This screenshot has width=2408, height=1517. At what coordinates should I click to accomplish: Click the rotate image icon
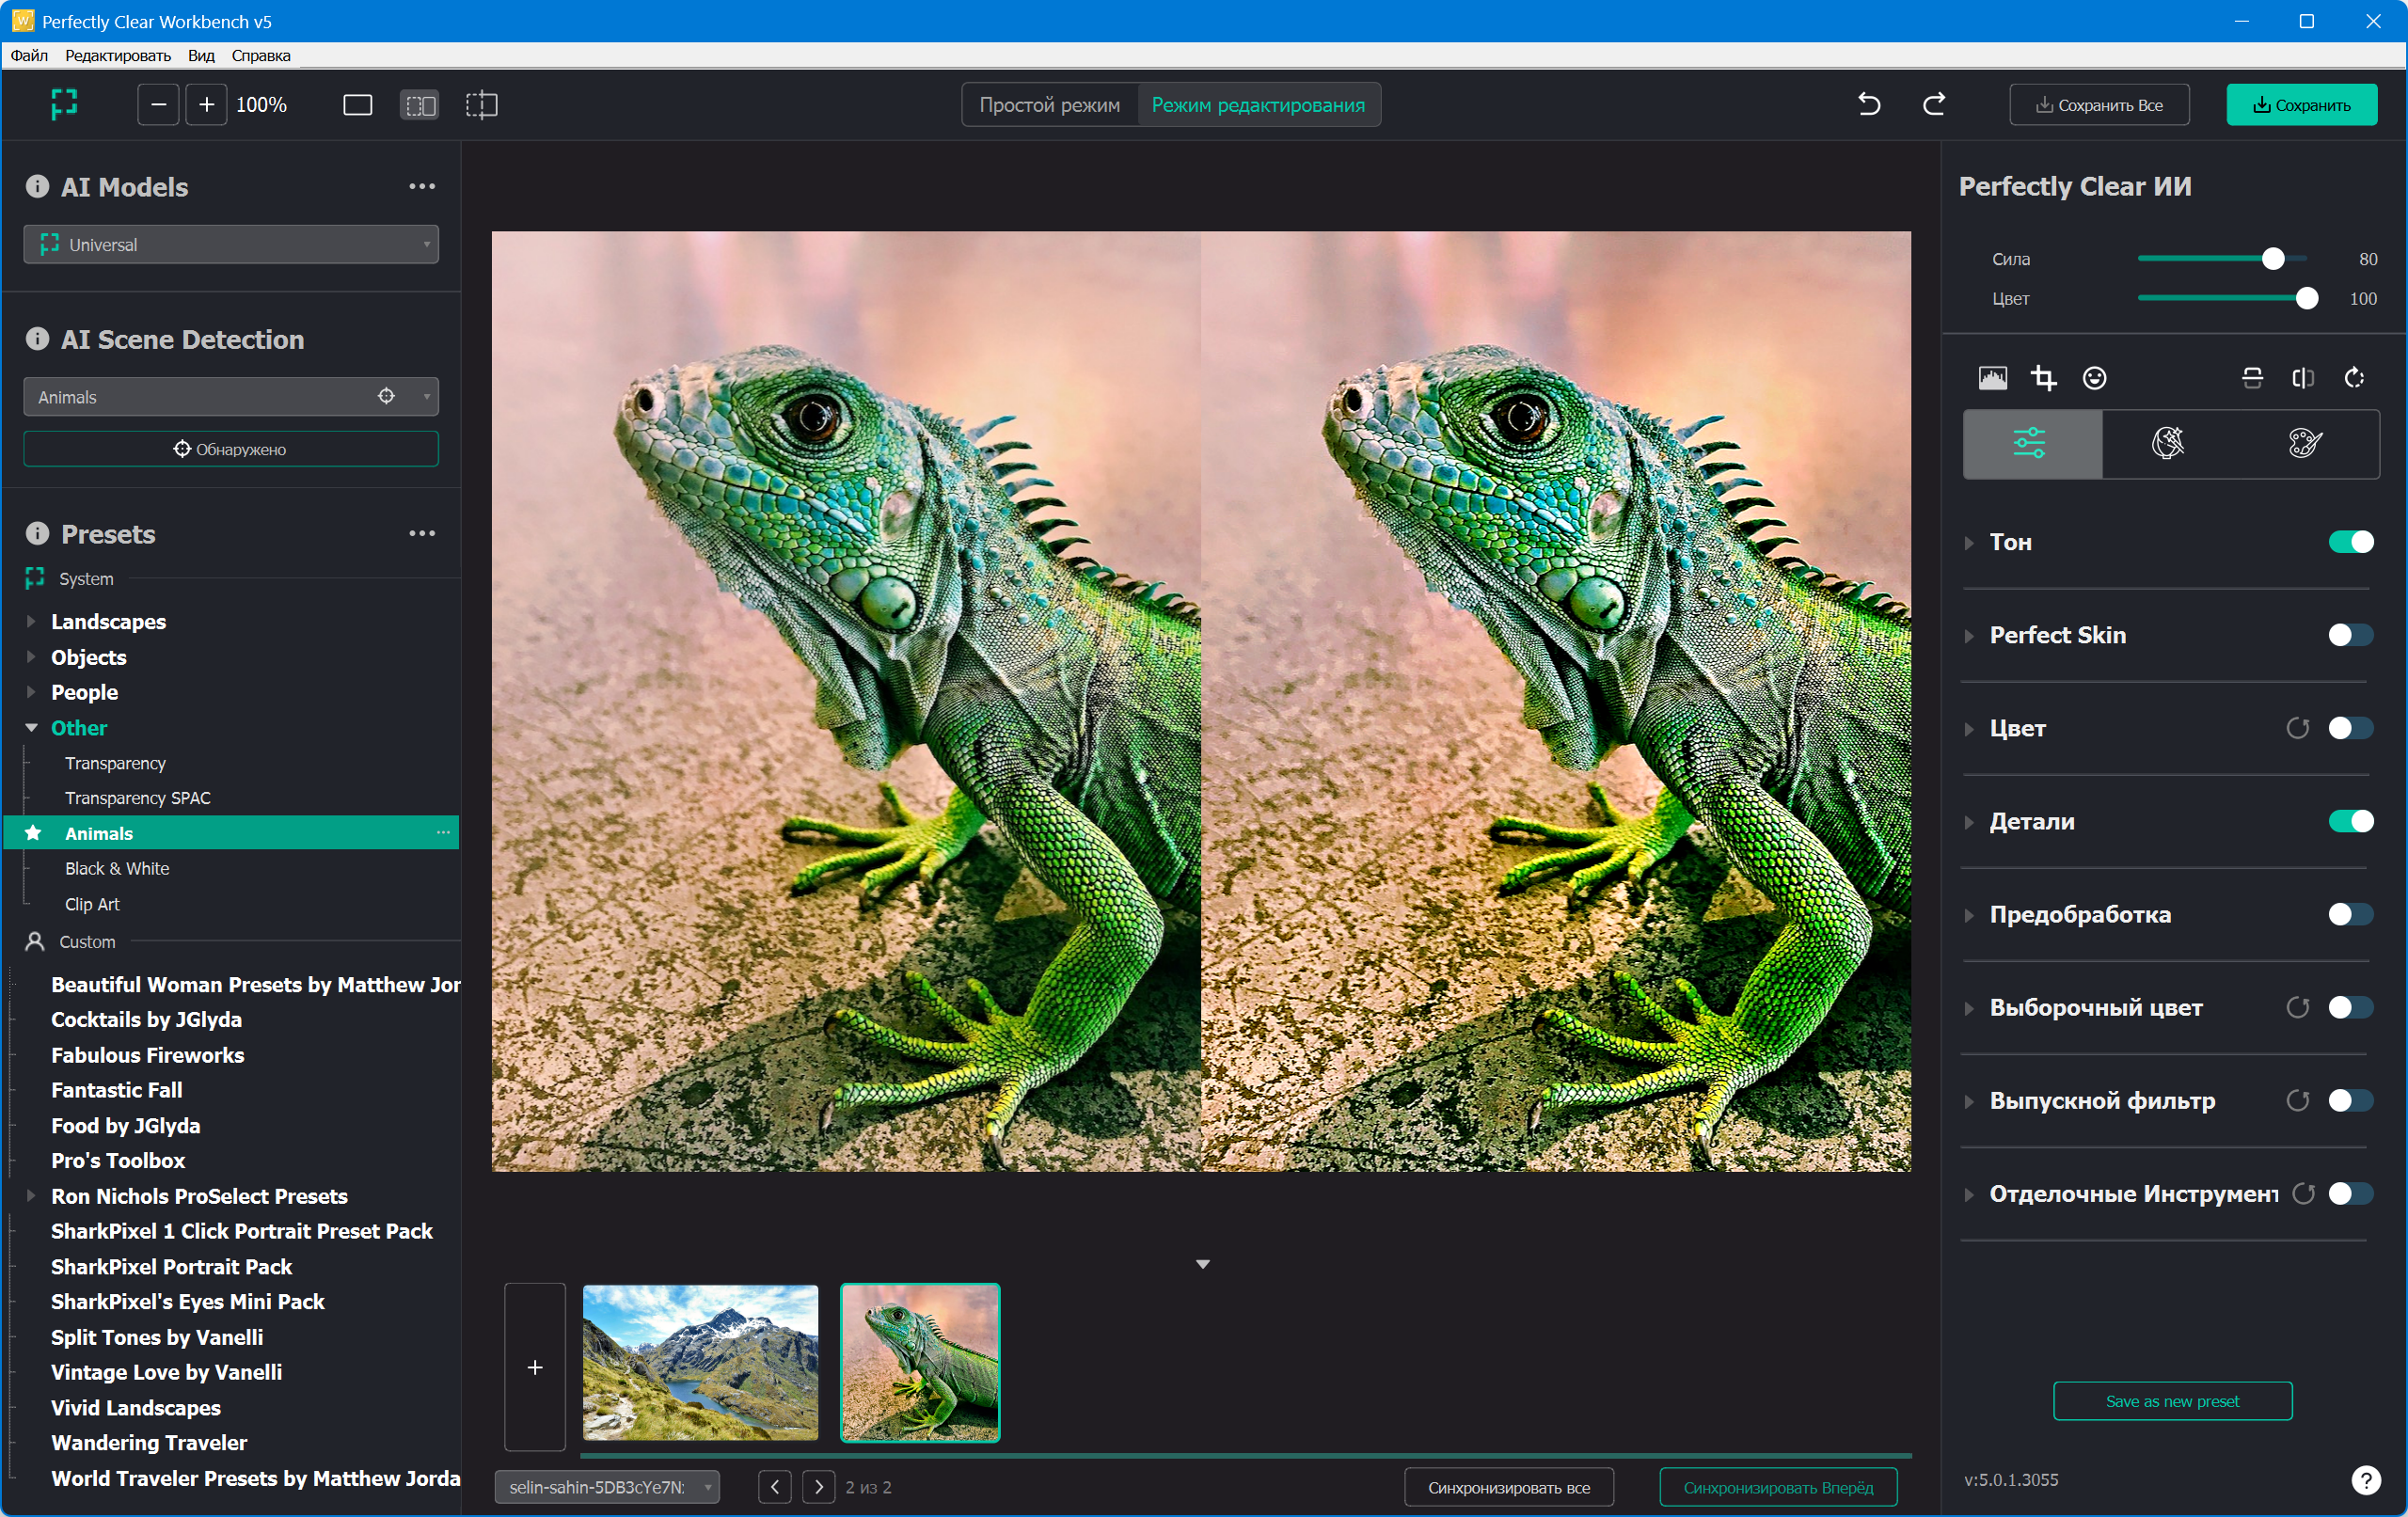[2354, 378]
